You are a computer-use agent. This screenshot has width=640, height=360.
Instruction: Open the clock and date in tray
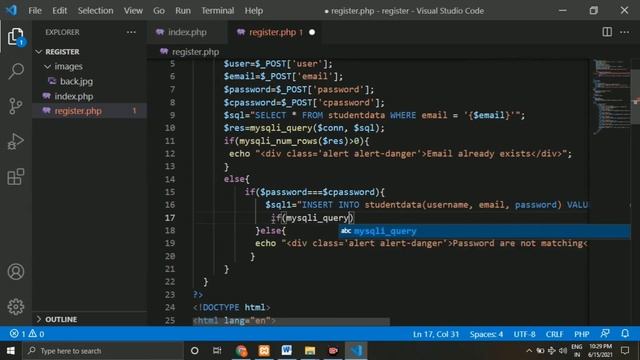[x=600, y=351]
